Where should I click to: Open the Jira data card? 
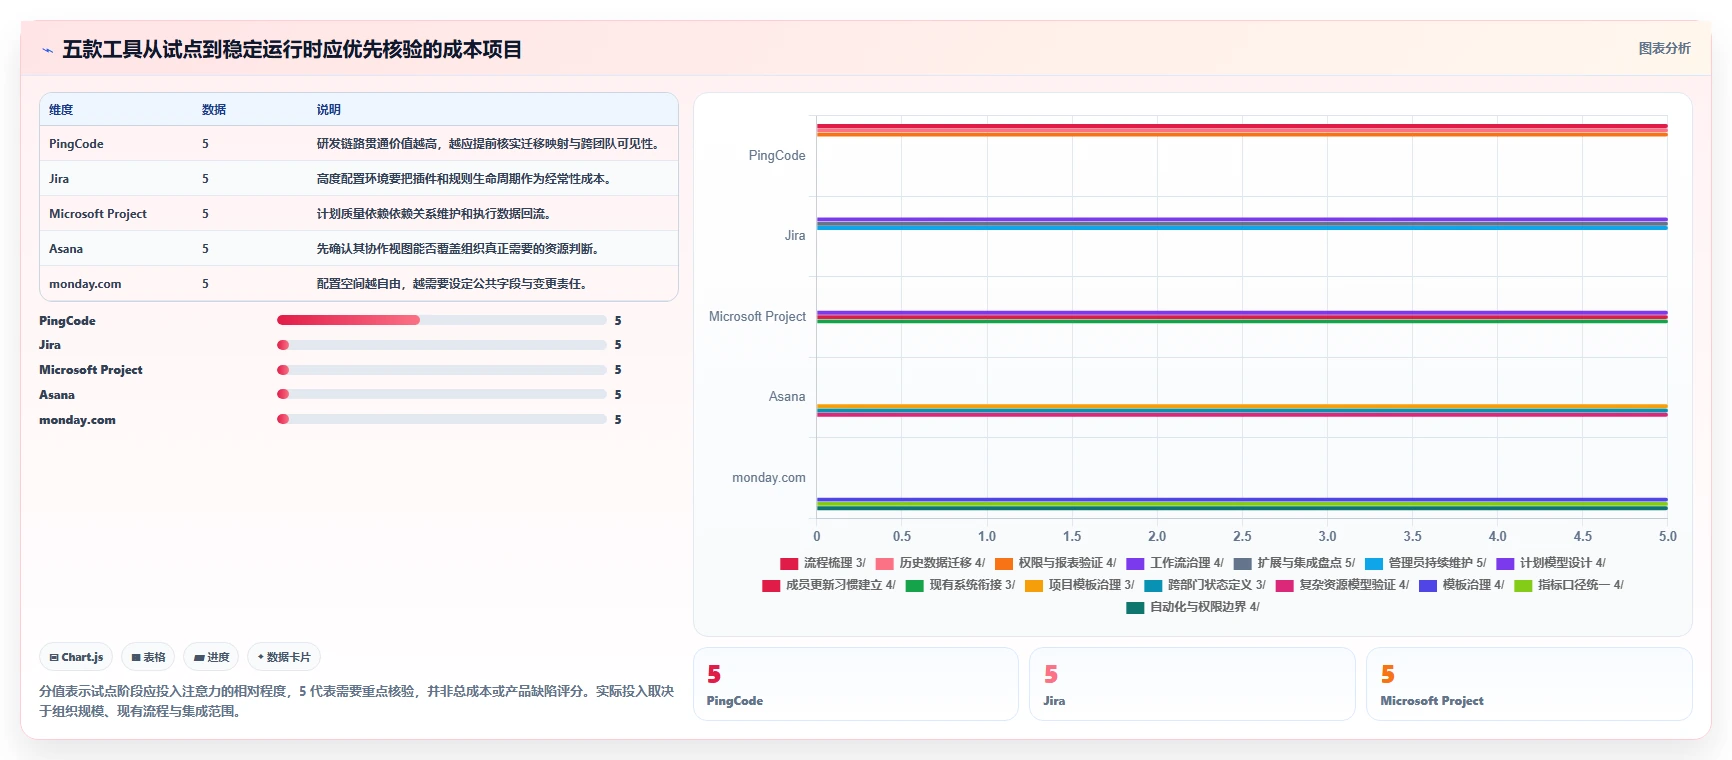(1192, 684)
